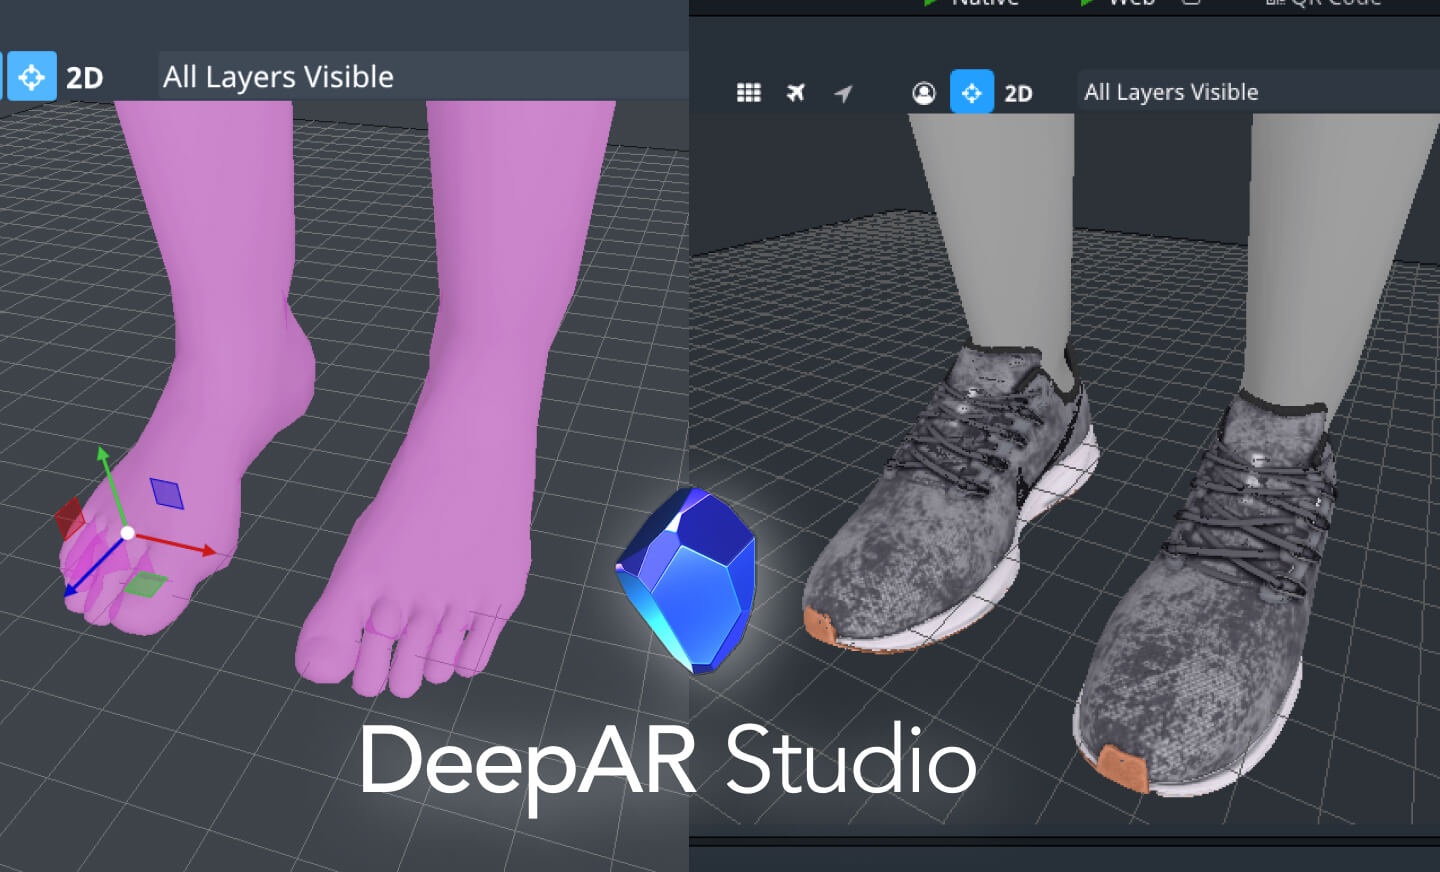Toggle 2D mode in the left viewport
Screen dimensions: 1440x872
click(x=85, y=77)
